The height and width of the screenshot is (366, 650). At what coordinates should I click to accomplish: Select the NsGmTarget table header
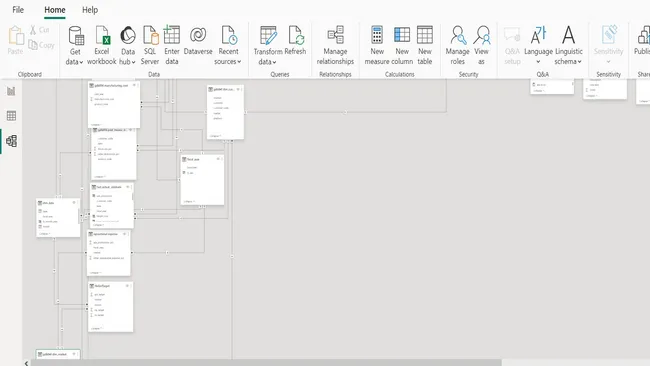click(111, 286)
